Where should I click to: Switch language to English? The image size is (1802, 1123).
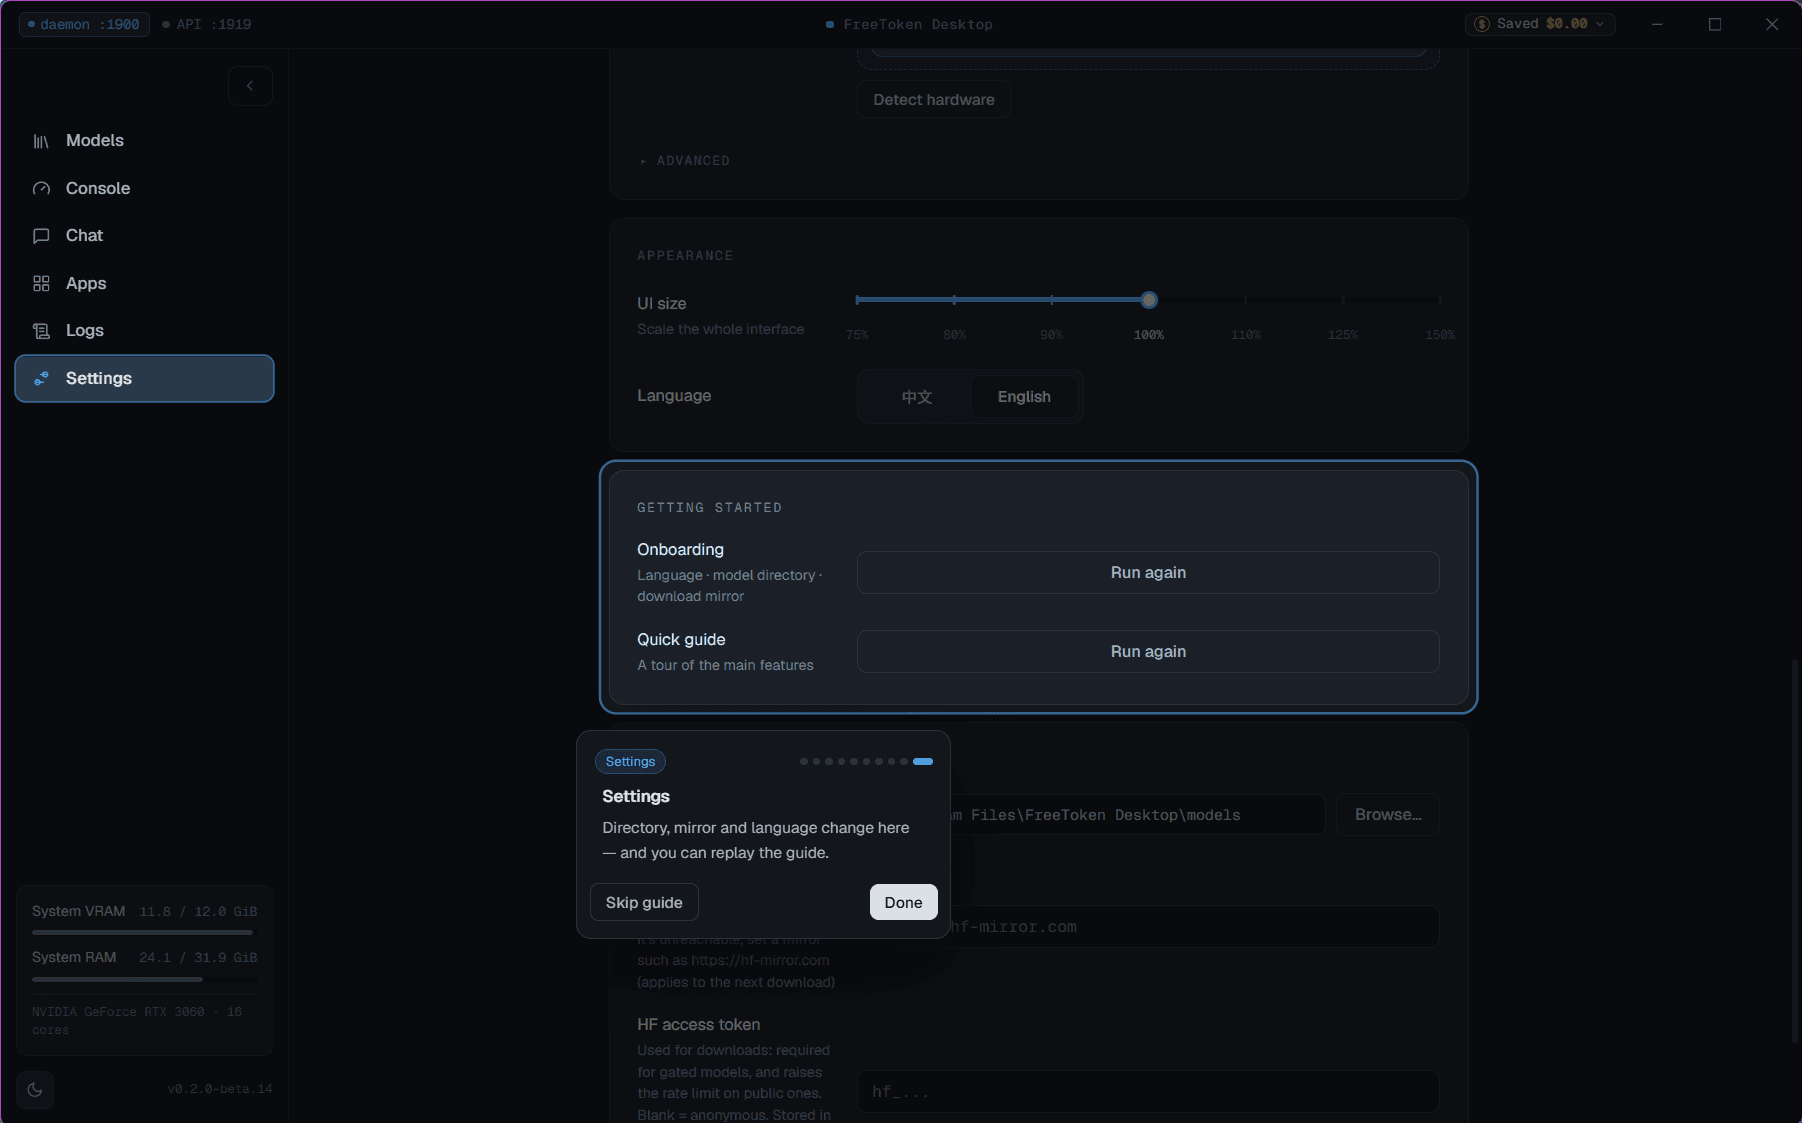tap(1024, 397)
